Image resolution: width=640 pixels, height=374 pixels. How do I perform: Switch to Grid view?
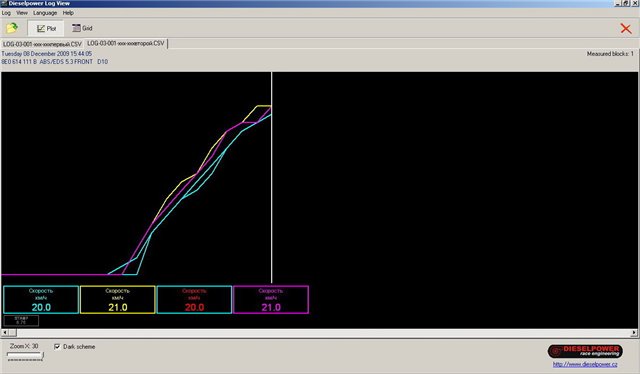[82, 28]
